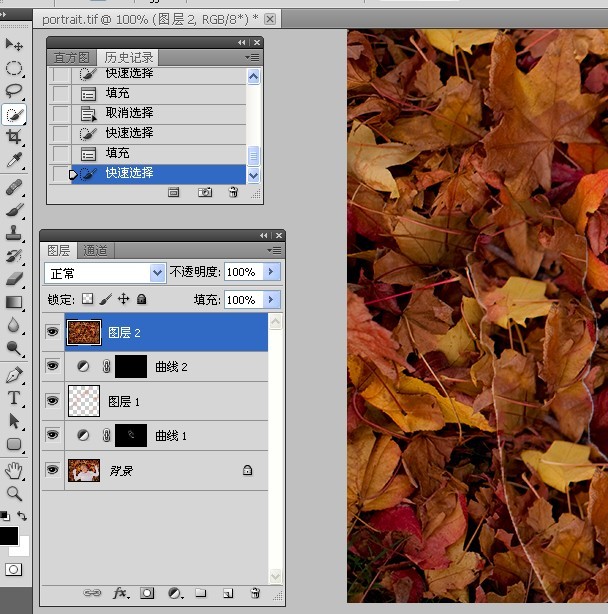Switch to the 通道 tab

95,250
